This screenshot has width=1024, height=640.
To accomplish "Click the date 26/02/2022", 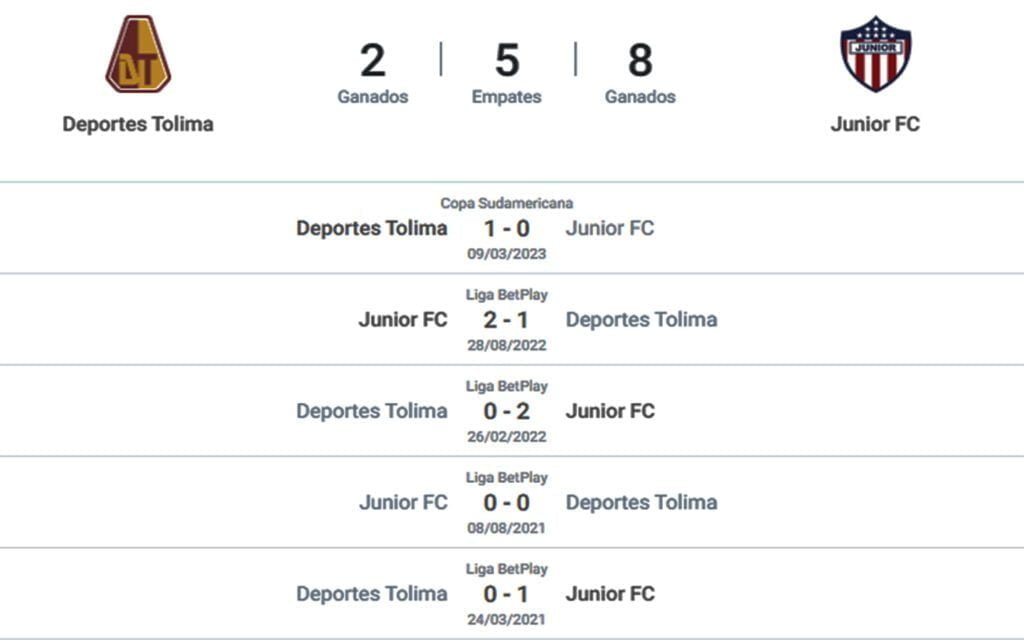I will (507, 436).
